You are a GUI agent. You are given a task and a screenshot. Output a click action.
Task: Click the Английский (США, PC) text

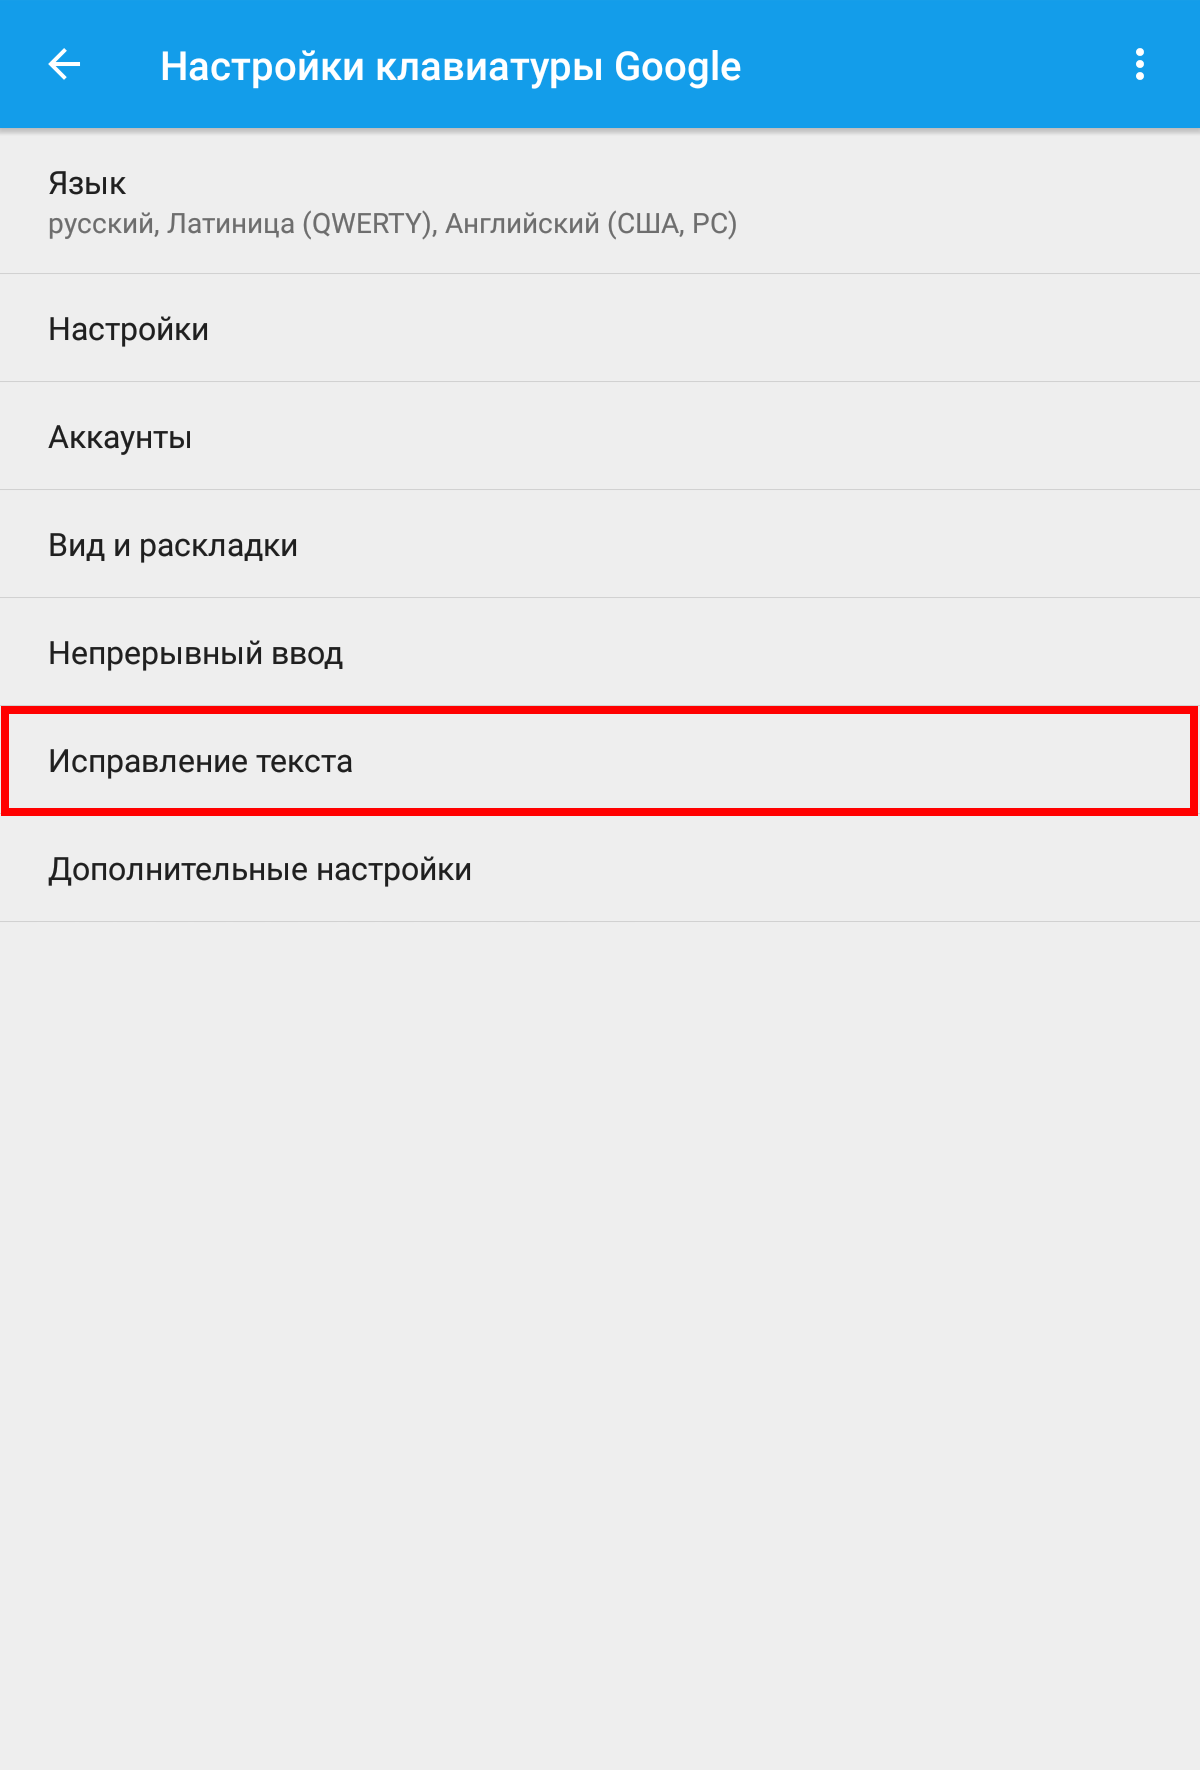pos(591,224)
